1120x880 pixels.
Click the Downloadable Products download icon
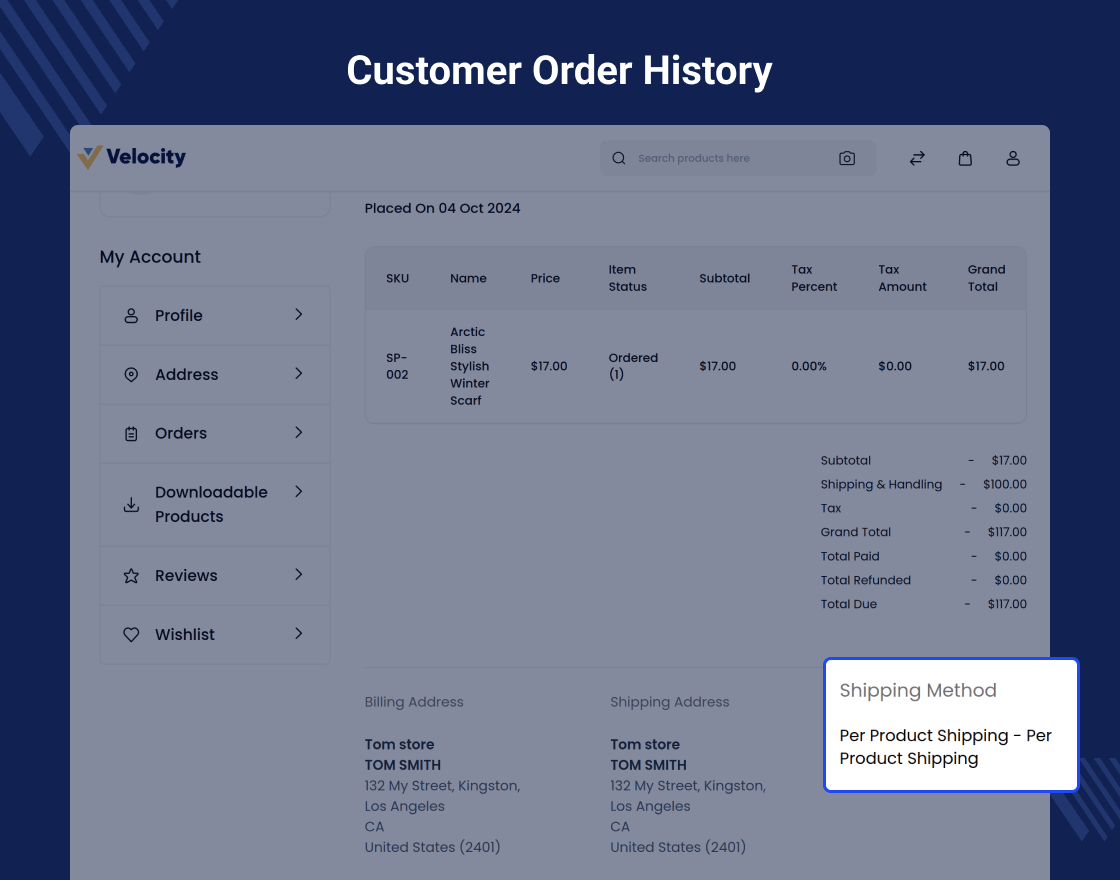click(x=131, y=504)
